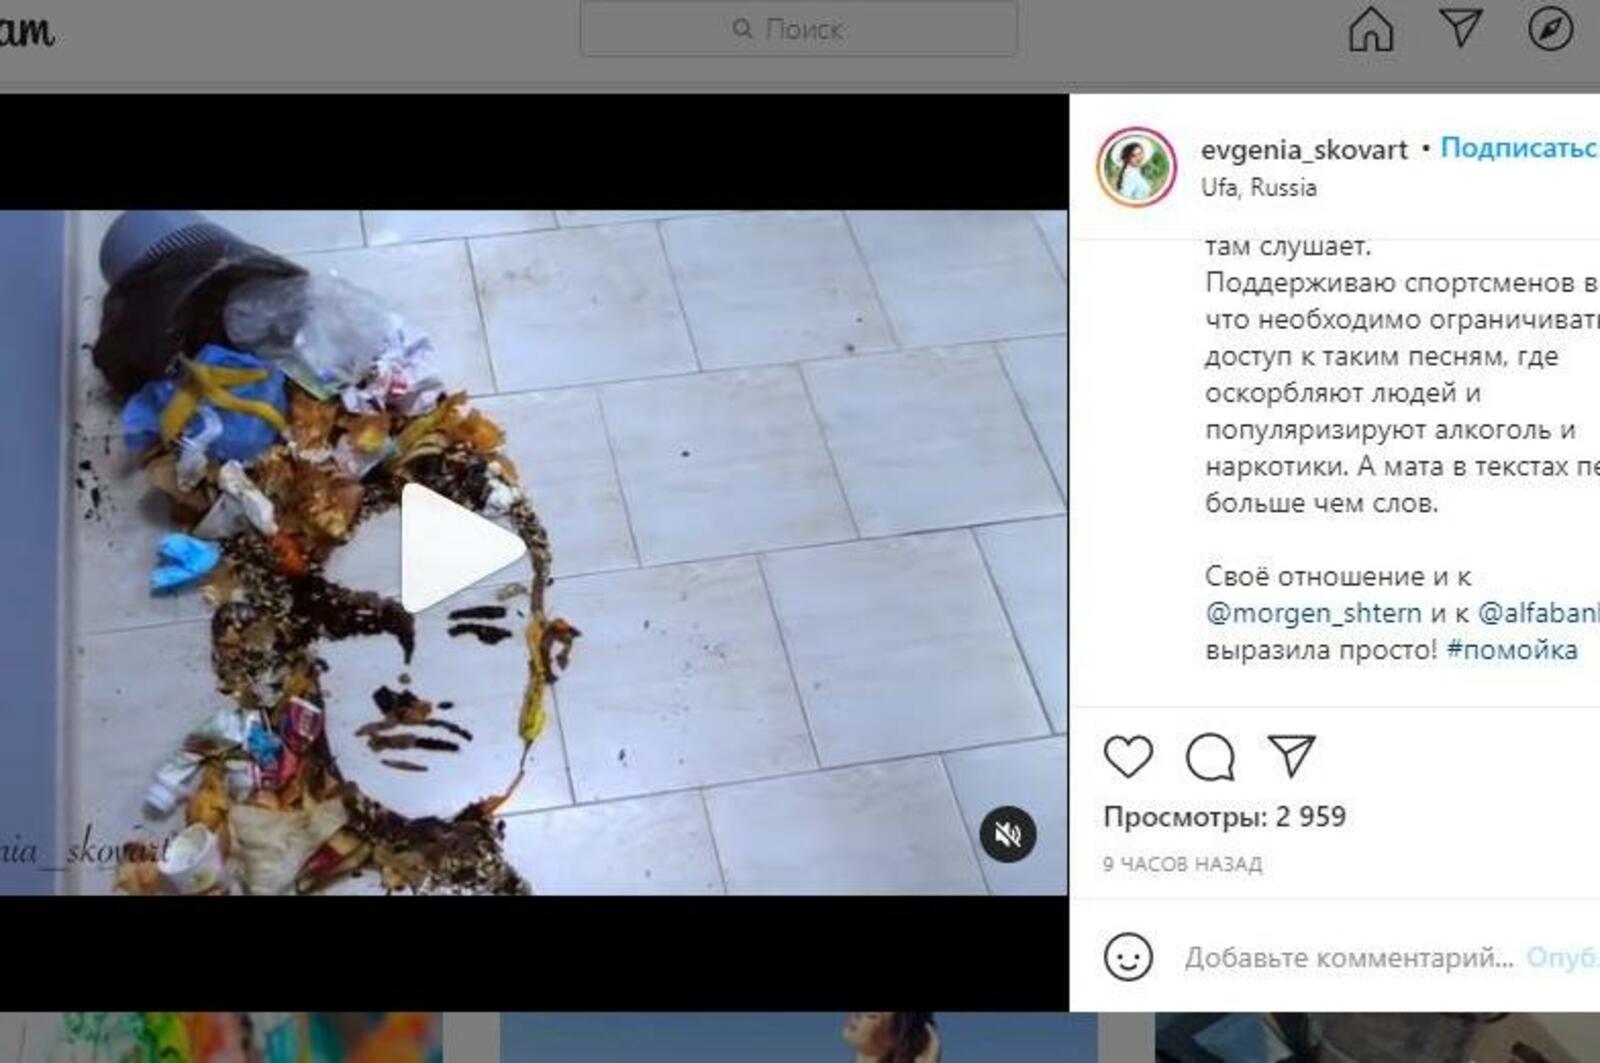Share the post via paper plane below caption
This screenshot has height=1063, width=1600.
coord(1291,756)
